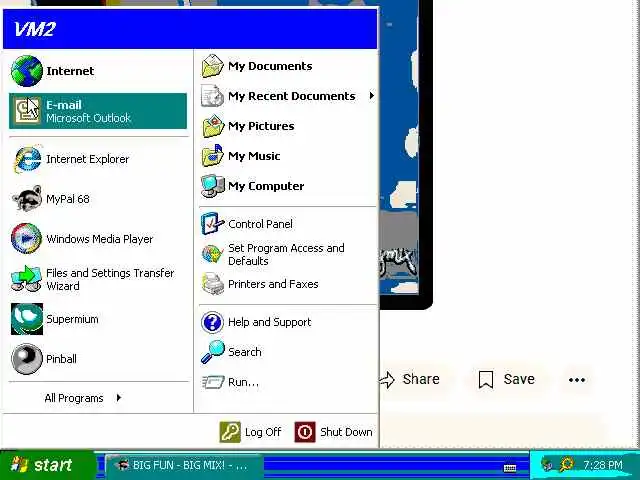
Task: Launch the Supermium icon
Action: (x=27, y=319)
